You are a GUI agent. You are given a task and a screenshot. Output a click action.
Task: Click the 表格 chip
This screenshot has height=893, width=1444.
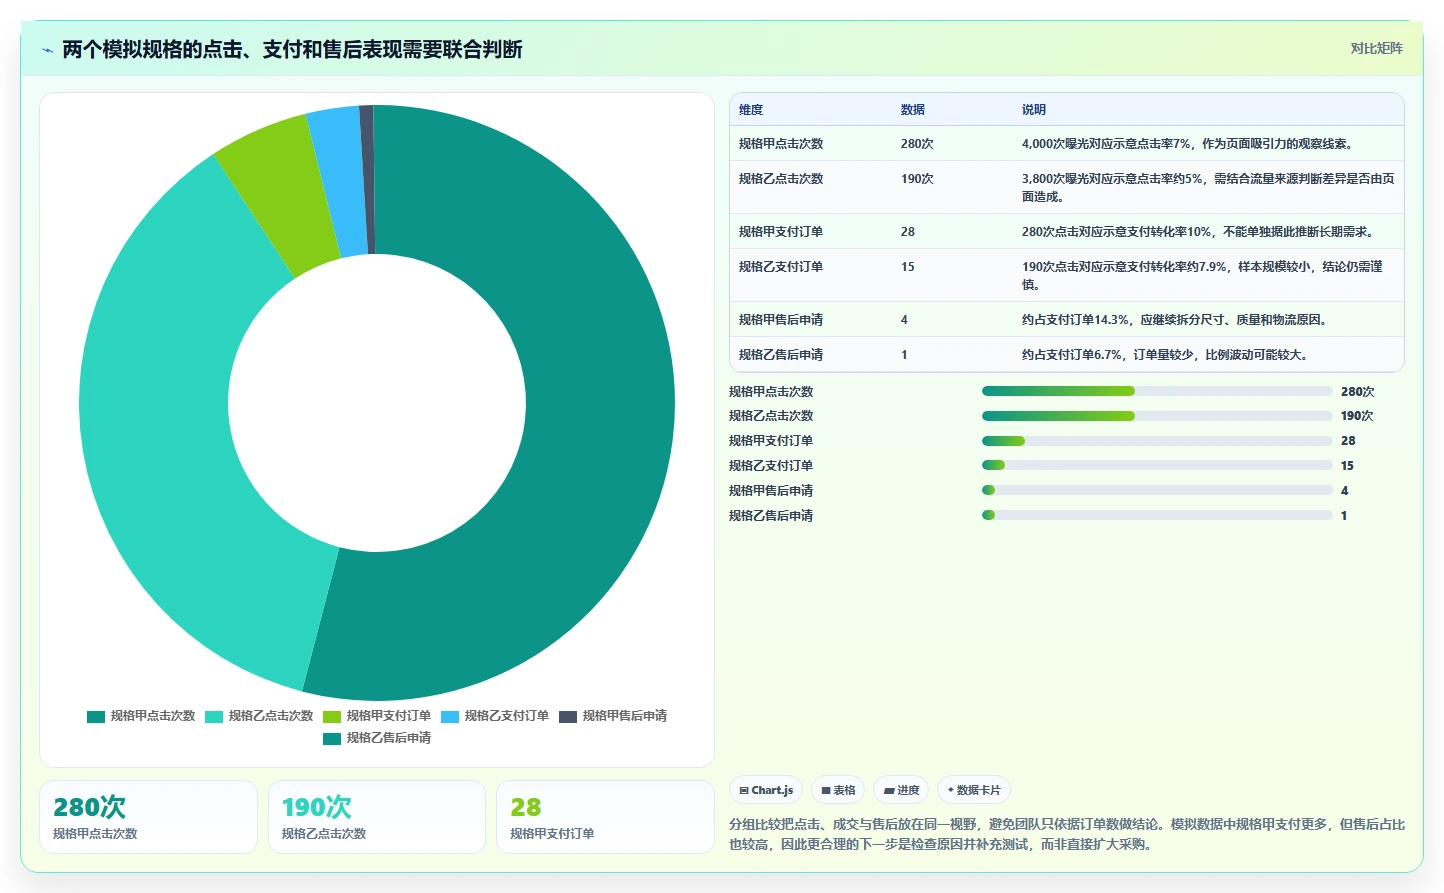coord(838,790)
